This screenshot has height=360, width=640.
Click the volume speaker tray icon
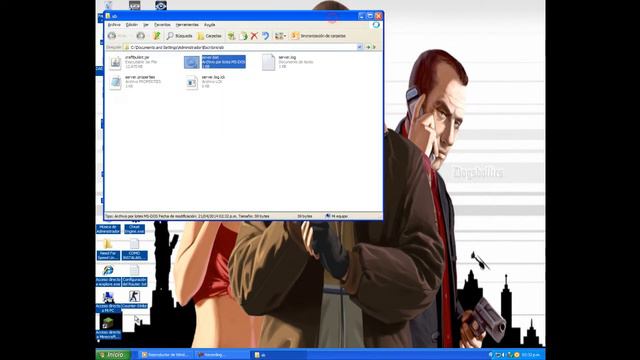pyautogui.click(x=504, y=355)
